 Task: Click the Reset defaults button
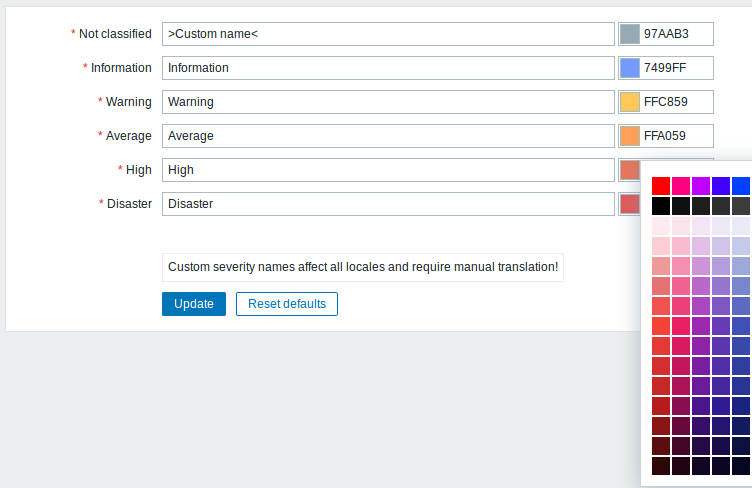coord(287,304)
